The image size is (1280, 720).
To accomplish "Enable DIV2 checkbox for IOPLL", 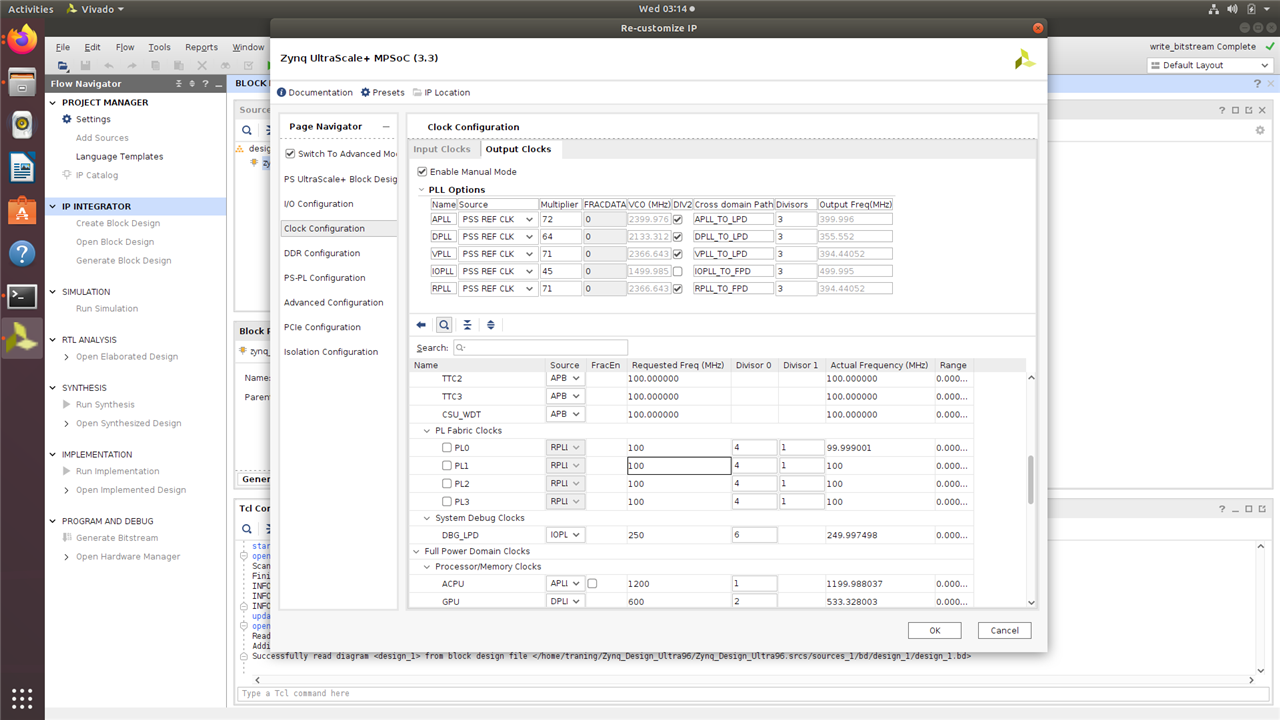I will [x=679, y=271].
